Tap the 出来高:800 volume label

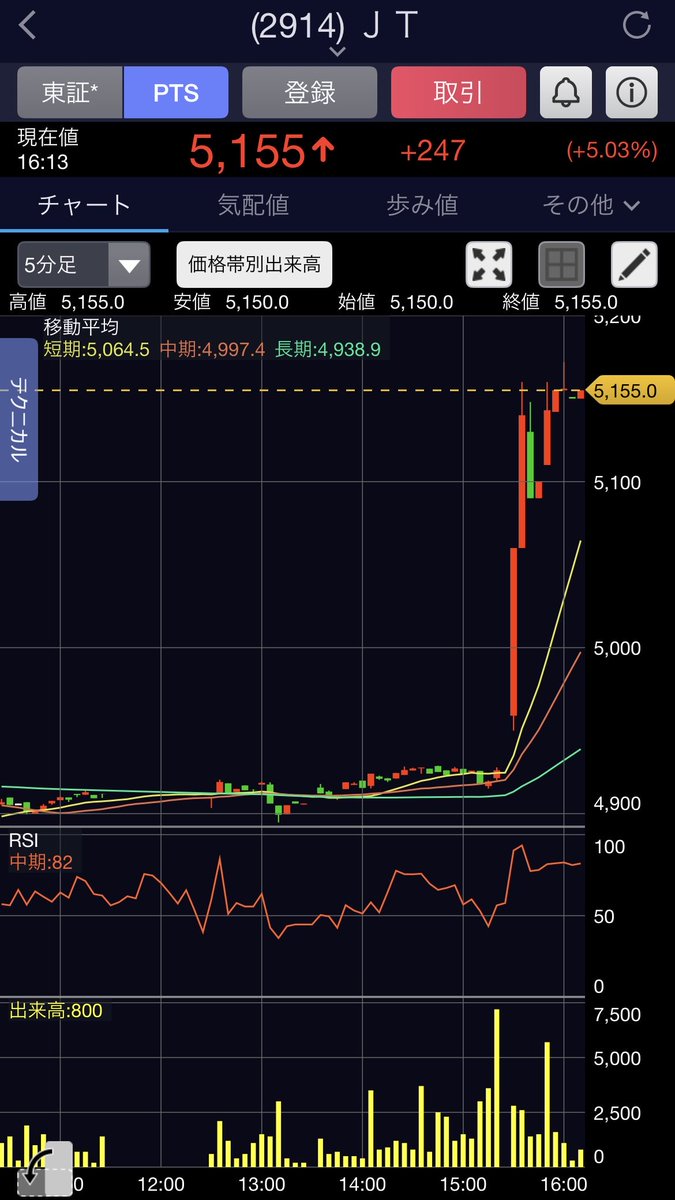pyautogui.click(x=56, y=1011)
